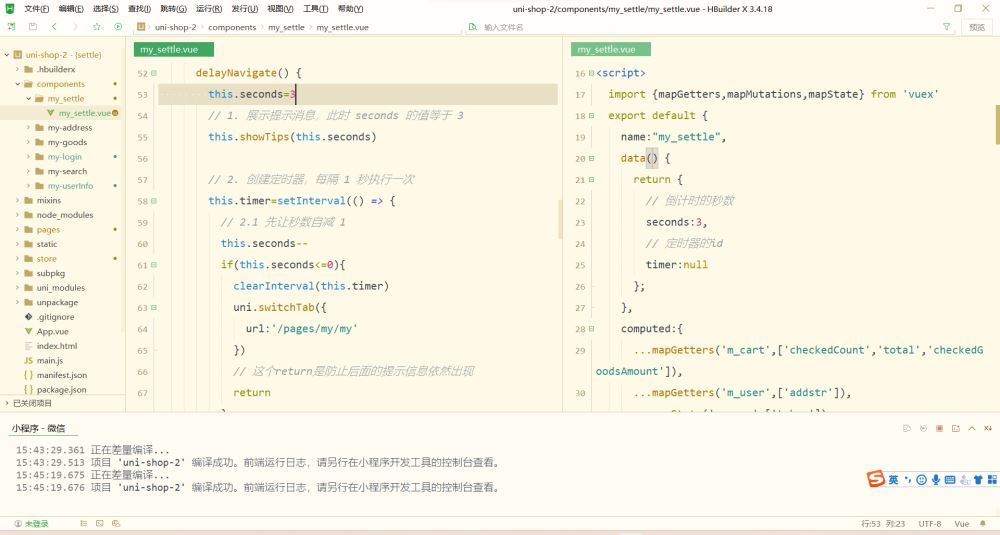
Task: Click the notification bell in status bar
Action: (x=982, y=524)
